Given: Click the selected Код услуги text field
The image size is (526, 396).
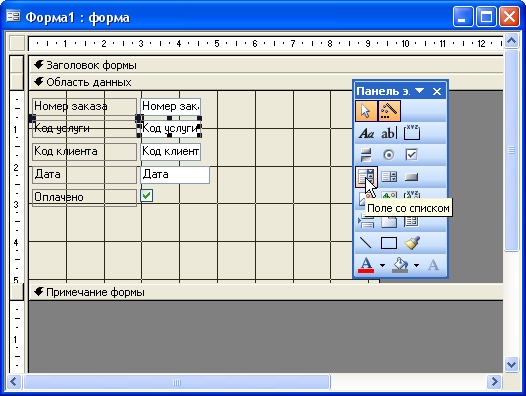Looking at the screenshot, I should click(171, 128).
